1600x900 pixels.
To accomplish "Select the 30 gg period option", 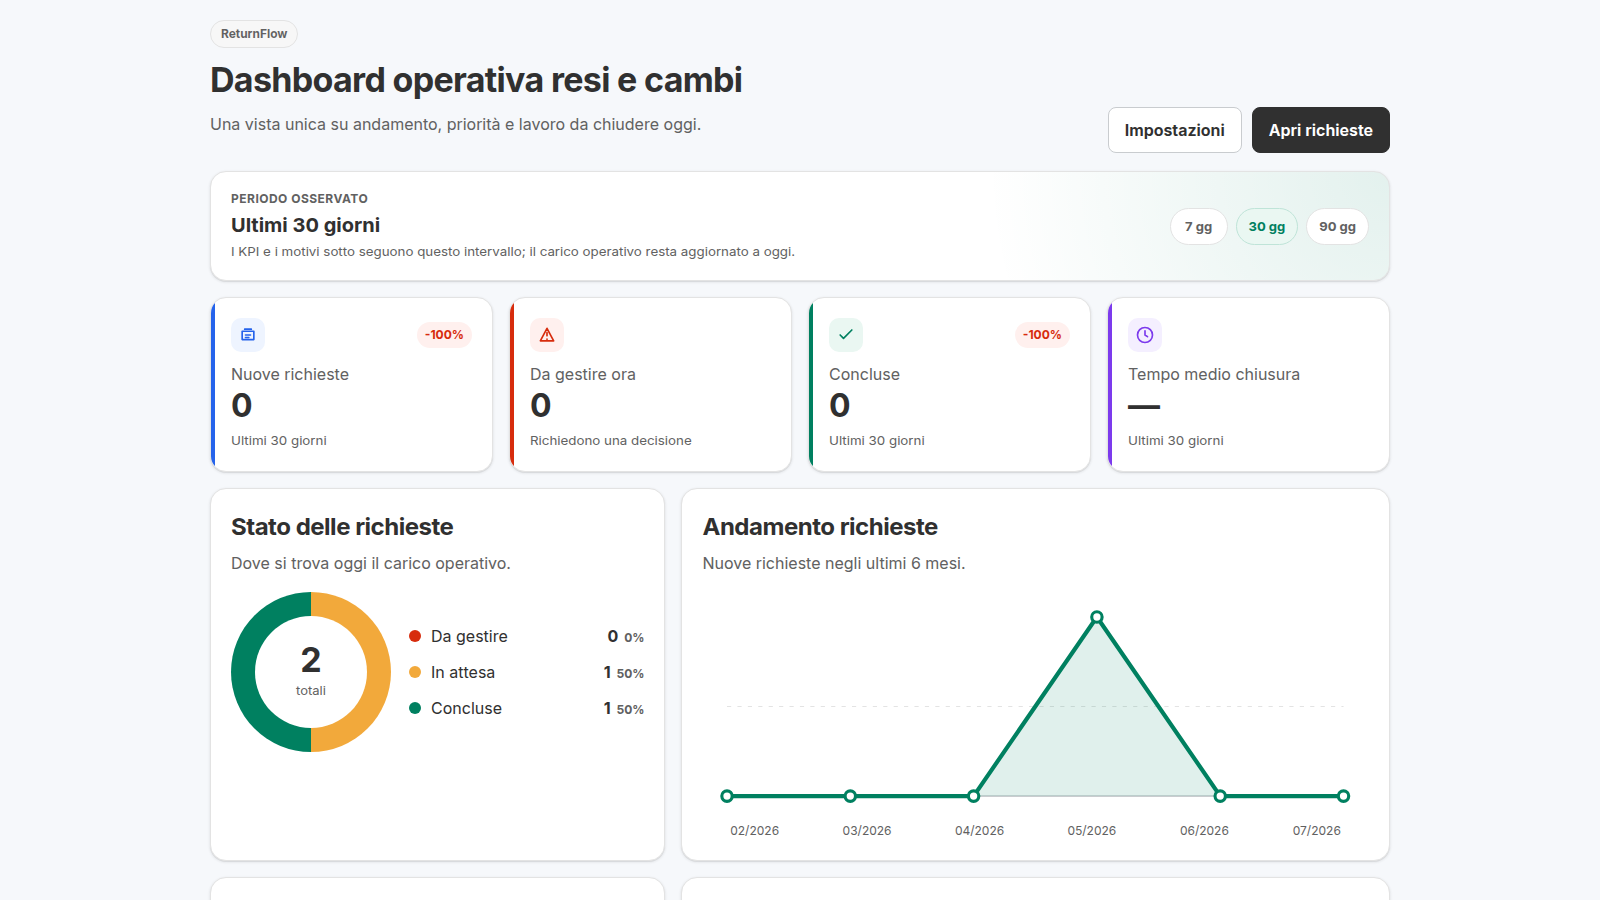I will point(1267,227).
